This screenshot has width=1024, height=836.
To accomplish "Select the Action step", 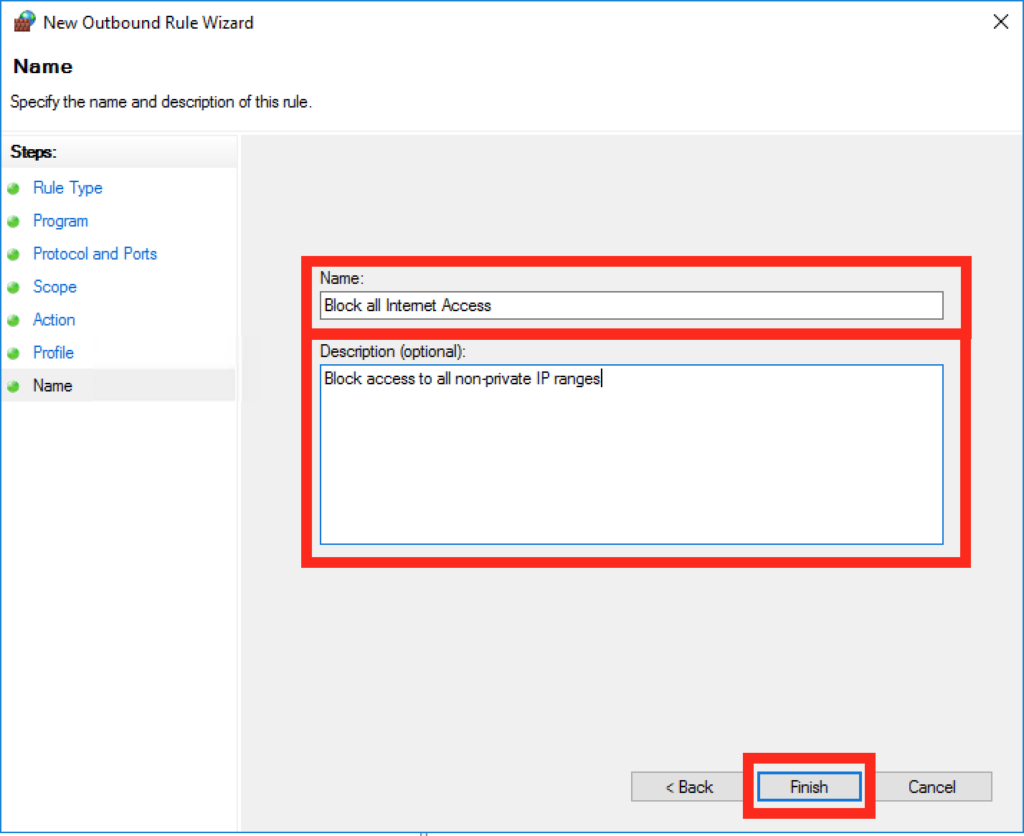I will [x=53, y=320].
